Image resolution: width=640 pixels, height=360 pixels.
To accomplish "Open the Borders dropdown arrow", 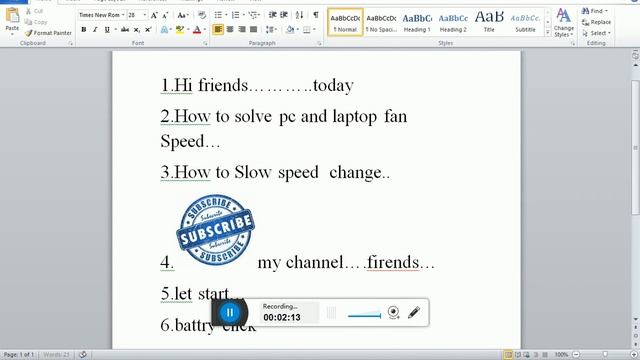I will coord(314,29).
